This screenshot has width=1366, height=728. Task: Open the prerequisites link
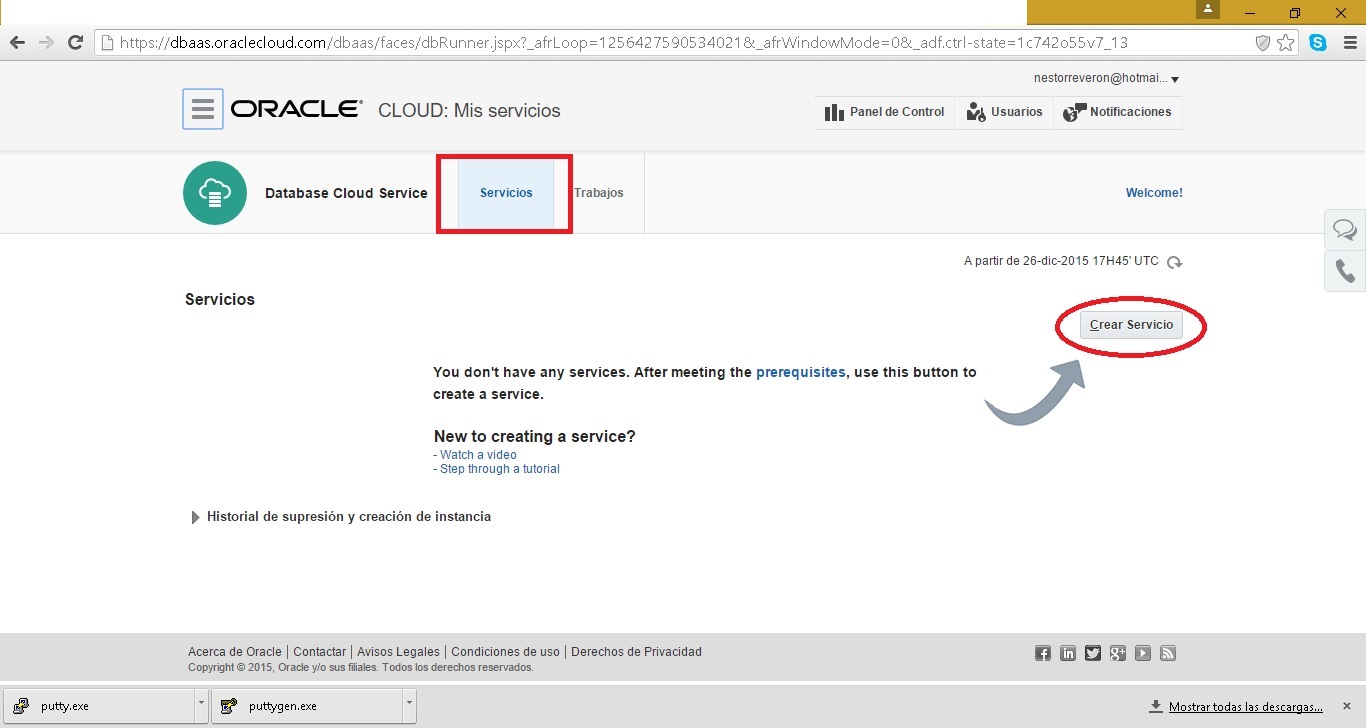(x=800, y=372)
